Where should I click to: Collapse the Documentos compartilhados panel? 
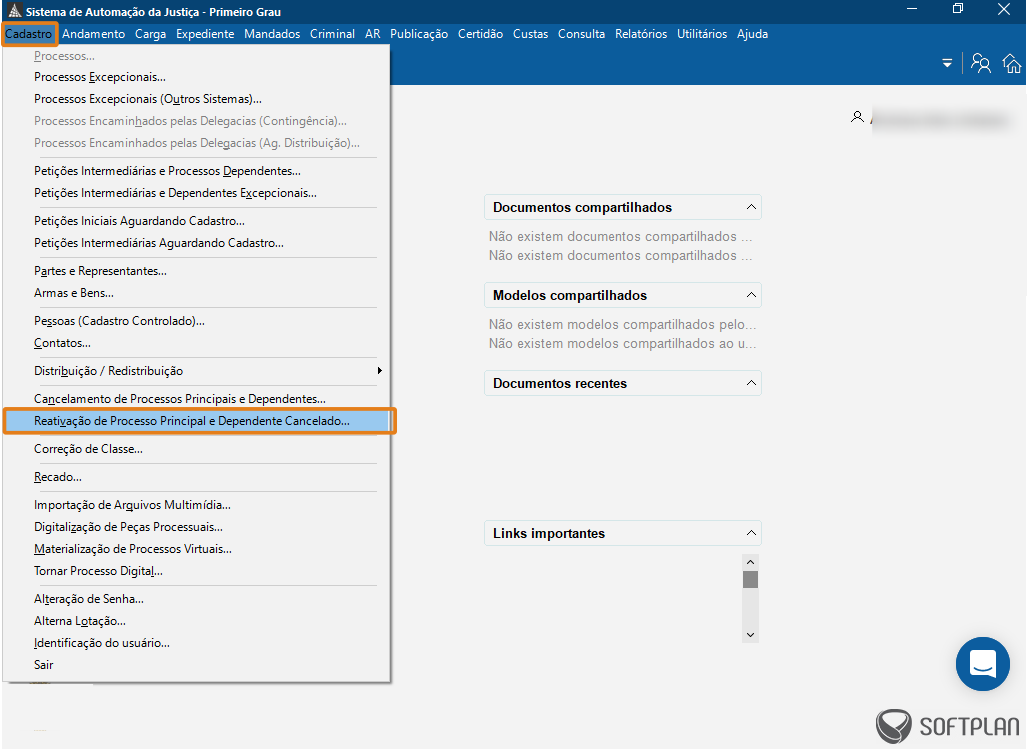pyautogui.click(x=751, y=208)
